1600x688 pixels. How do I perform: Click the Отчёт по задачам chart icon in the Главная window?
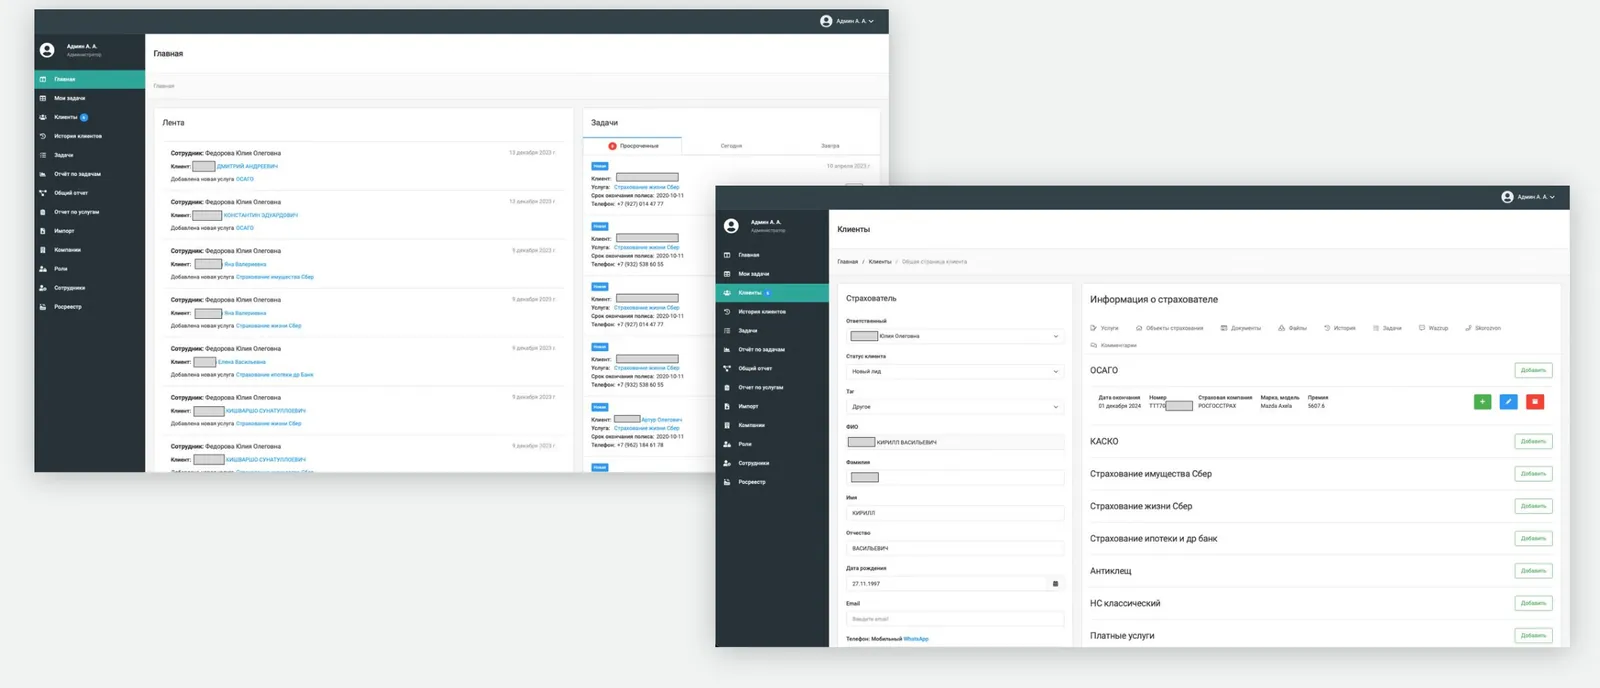(x=42, y=174)
